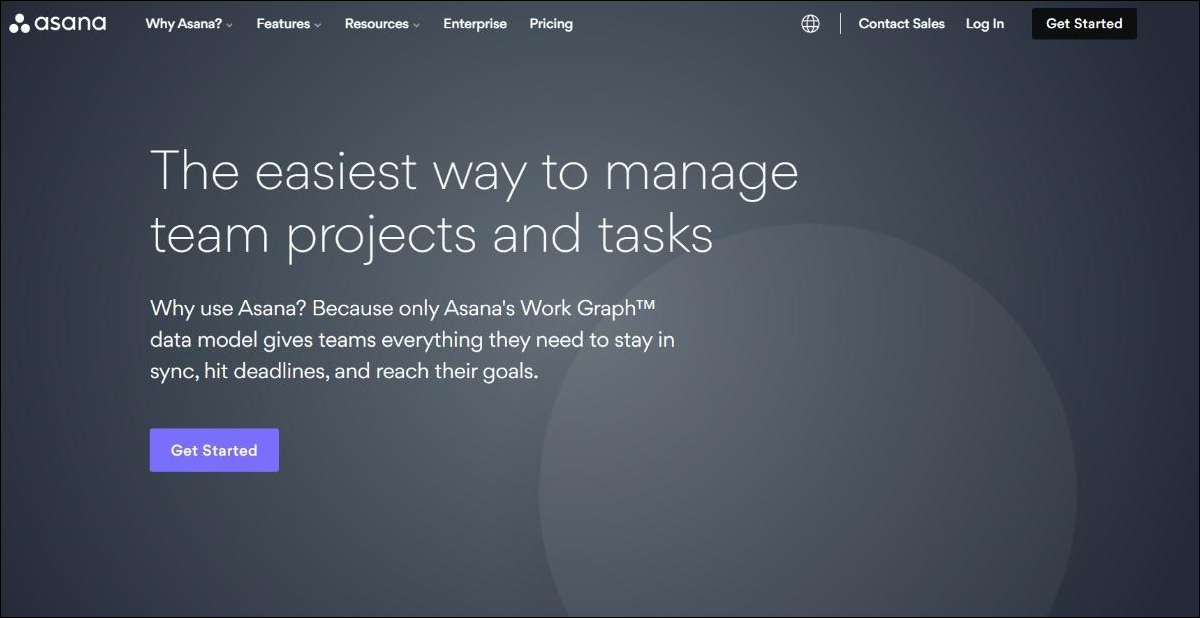This screenshot has height=618, width=1200.
Task: Click the Contact Sales link
Action: (x=901, y=24)
